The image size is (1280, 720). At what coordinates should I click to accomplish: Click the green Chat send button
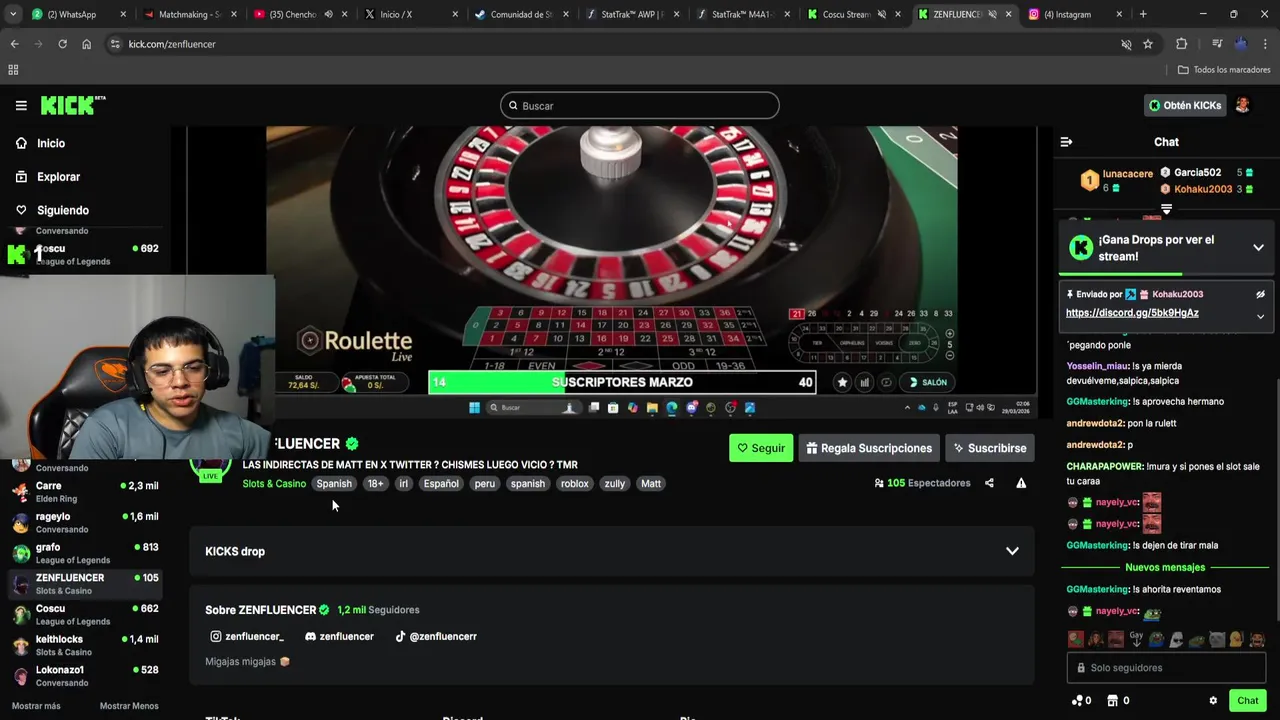click(x=1247, y=701)
